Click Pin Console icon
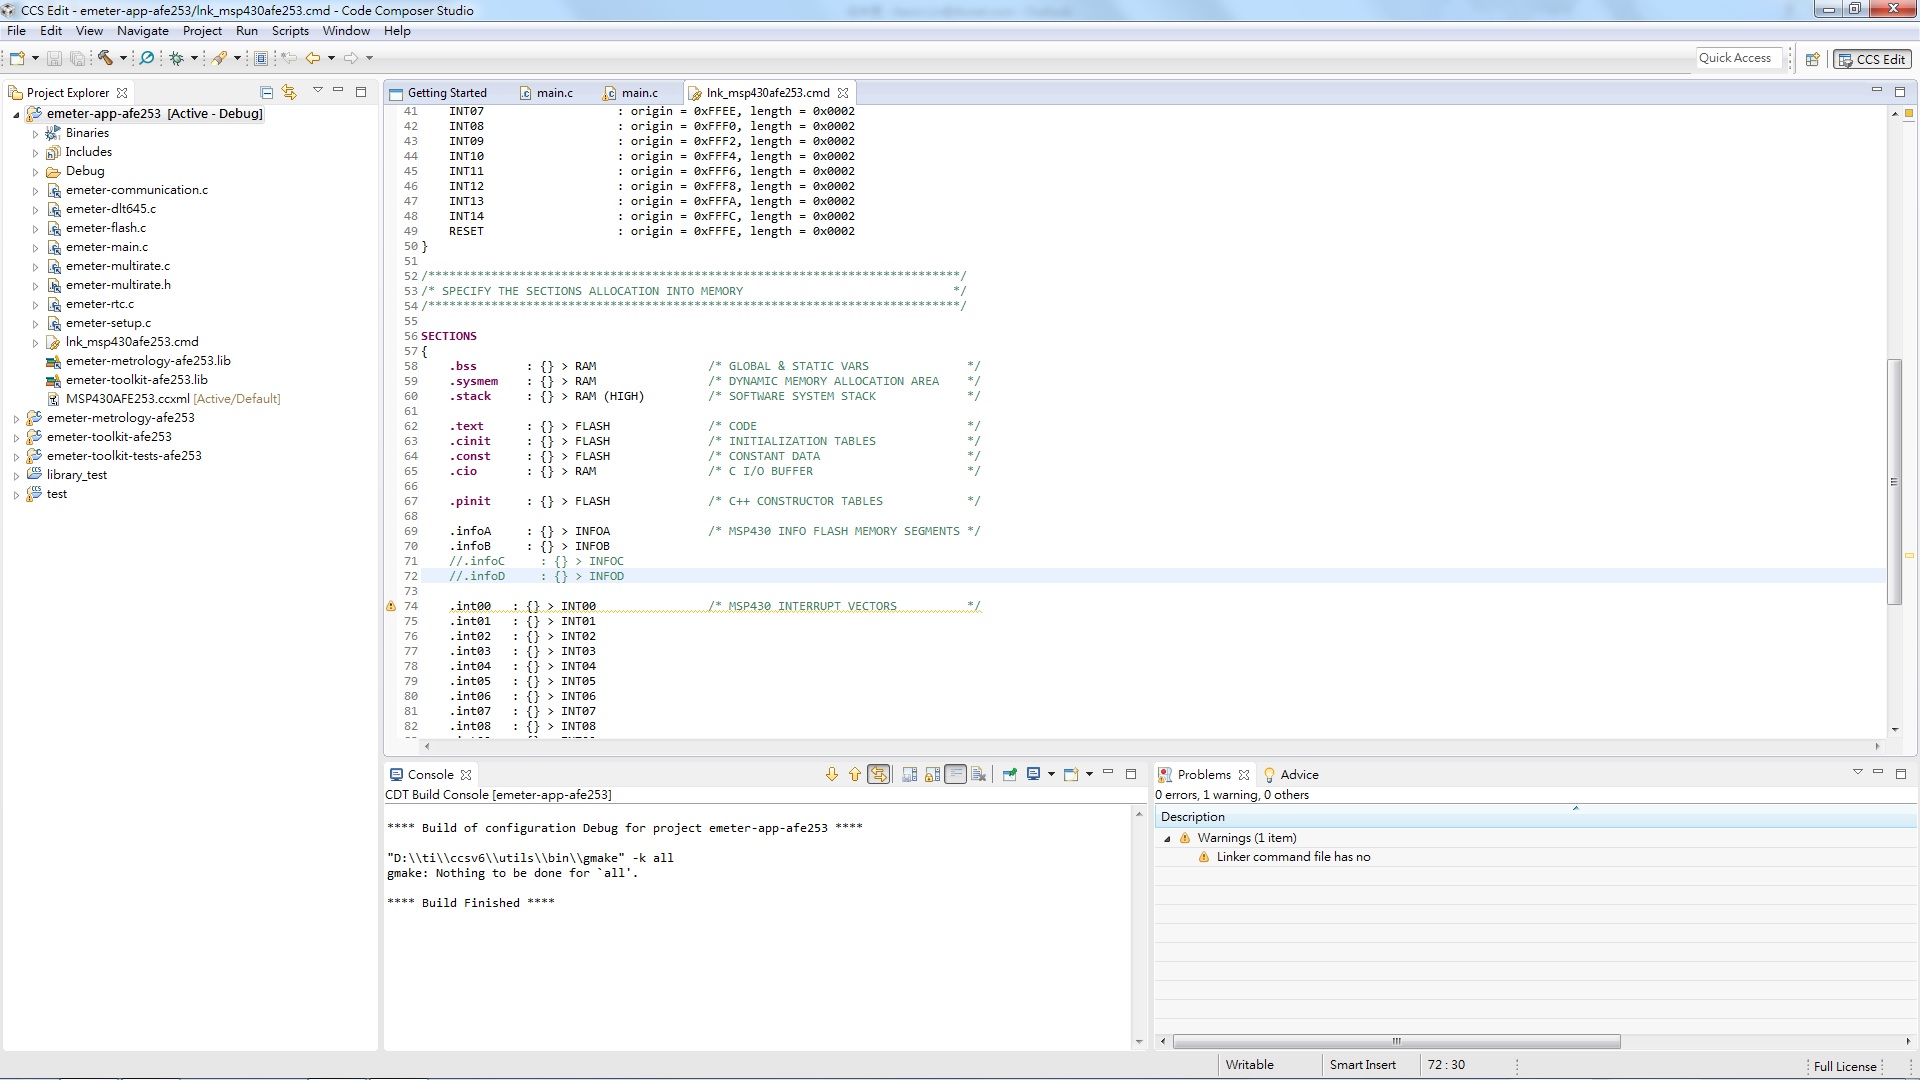 pos(1010,774)
